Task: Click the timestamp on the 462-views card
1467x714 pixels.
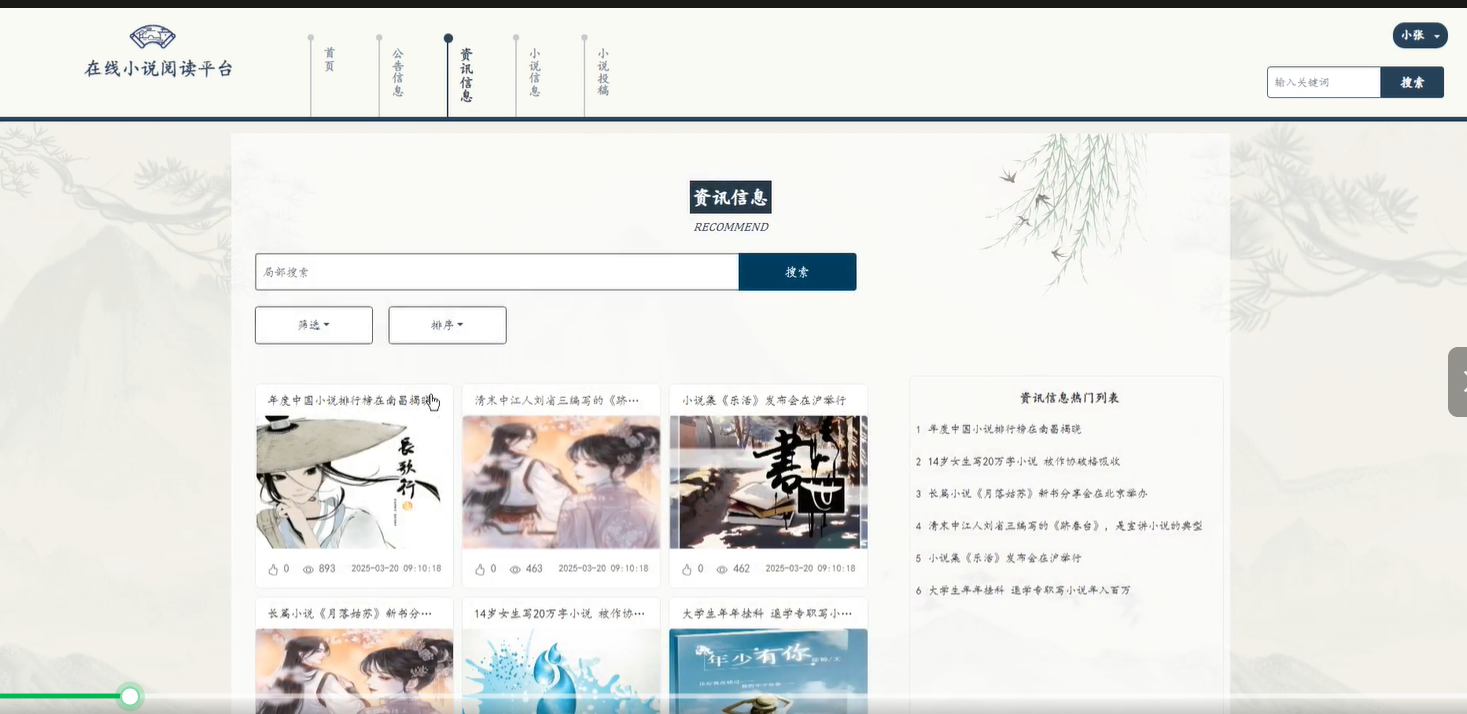Action: coord(810,568)
